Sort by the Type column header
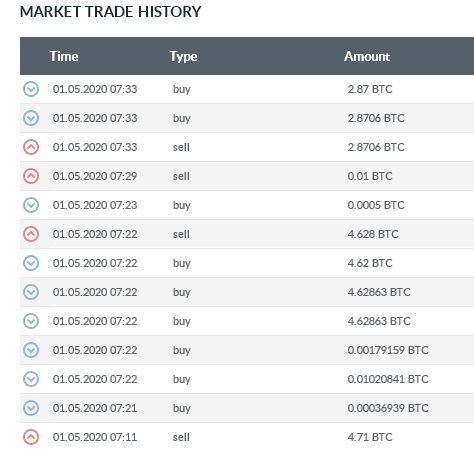 pos(183,56)
